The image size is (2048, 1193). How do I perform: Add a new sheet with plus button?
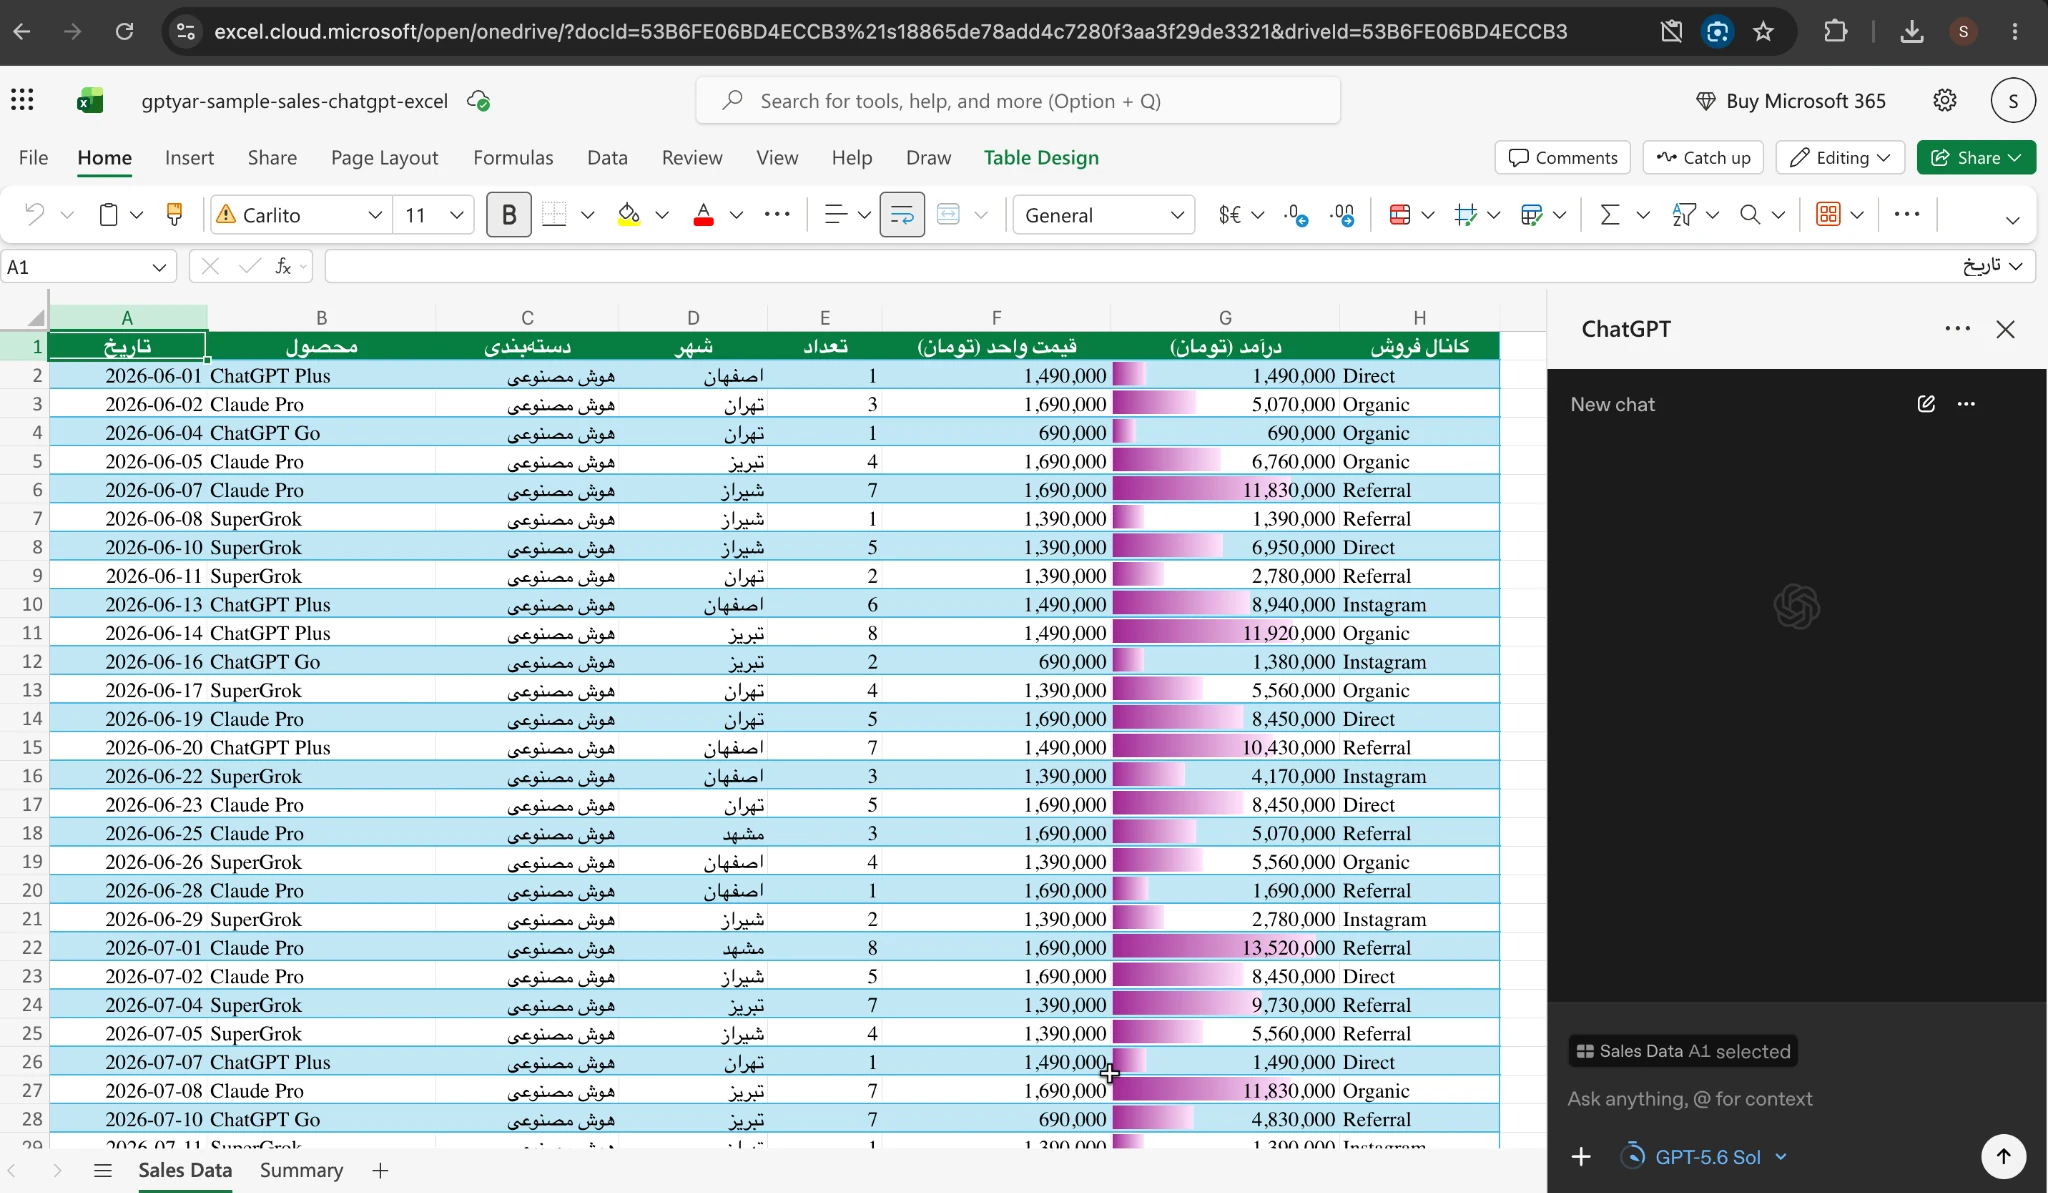(380, 1170)
